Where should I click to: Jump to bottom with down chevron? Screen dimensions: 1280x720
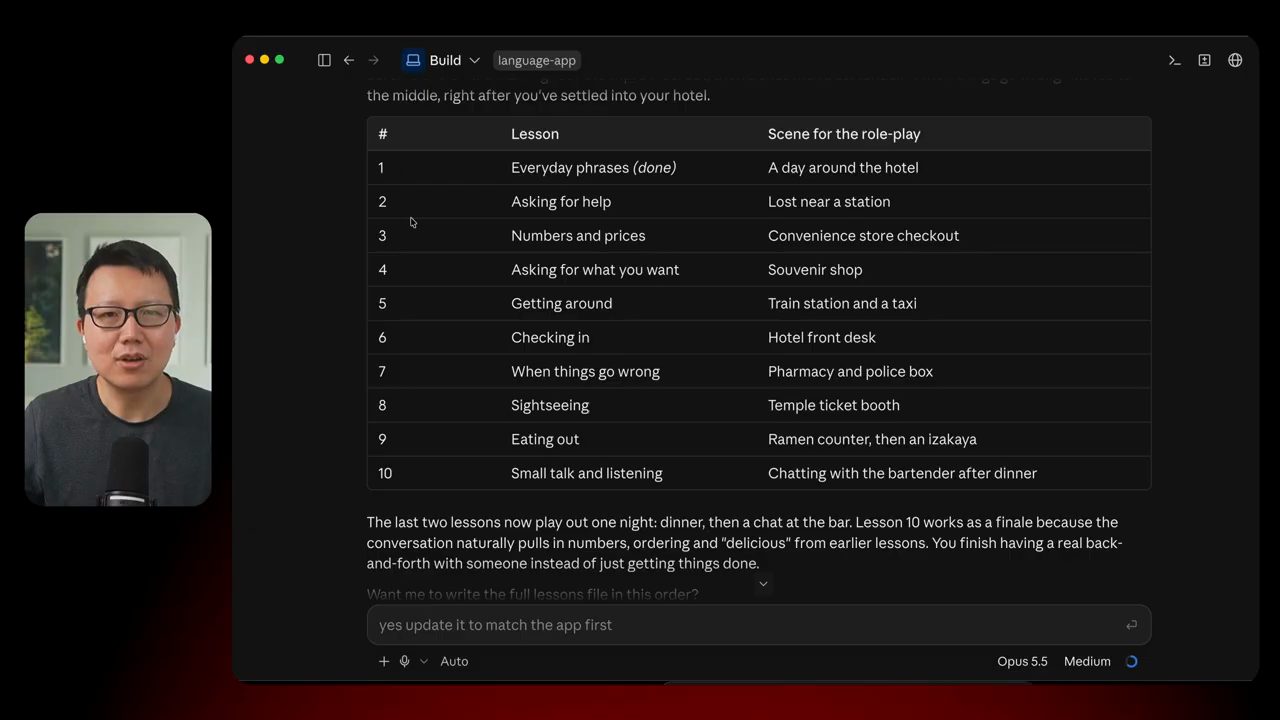tap(763, 584)
